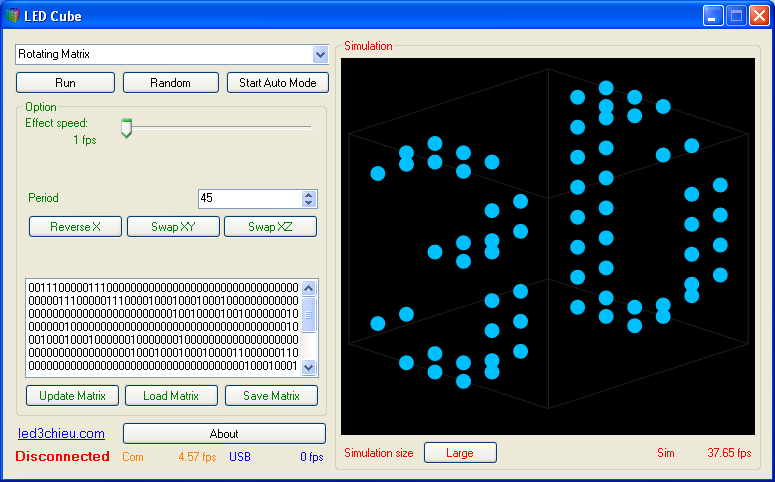775x482 pixels.
Task: Open the Rotating Matrix effect dropdown
Action: click(320, 54)
